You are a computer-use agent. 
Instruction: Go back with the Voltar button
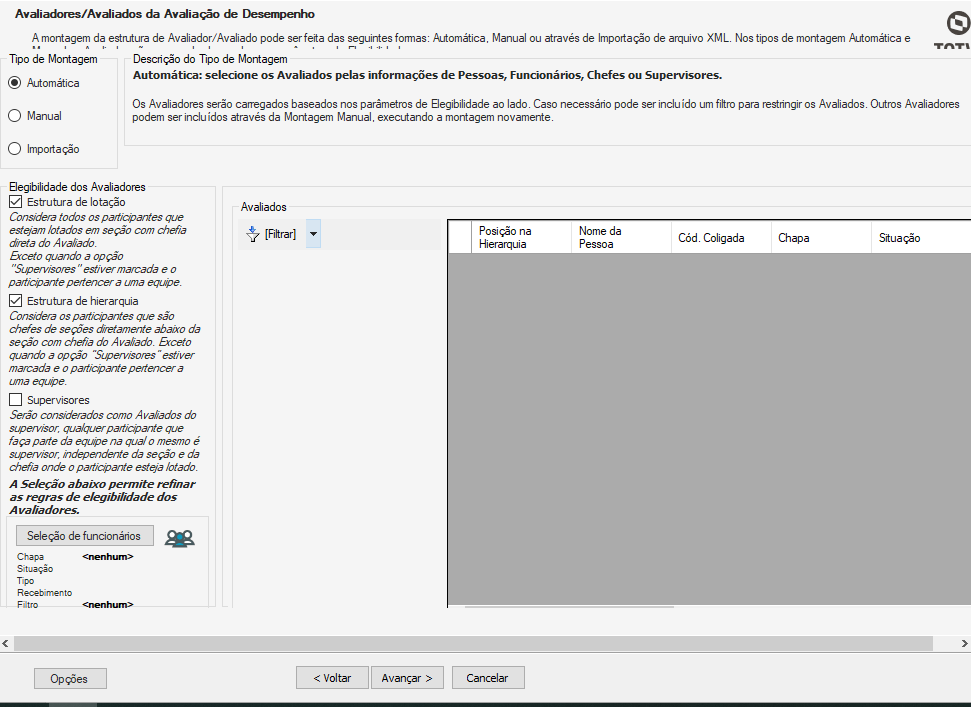tap(332, 678)
